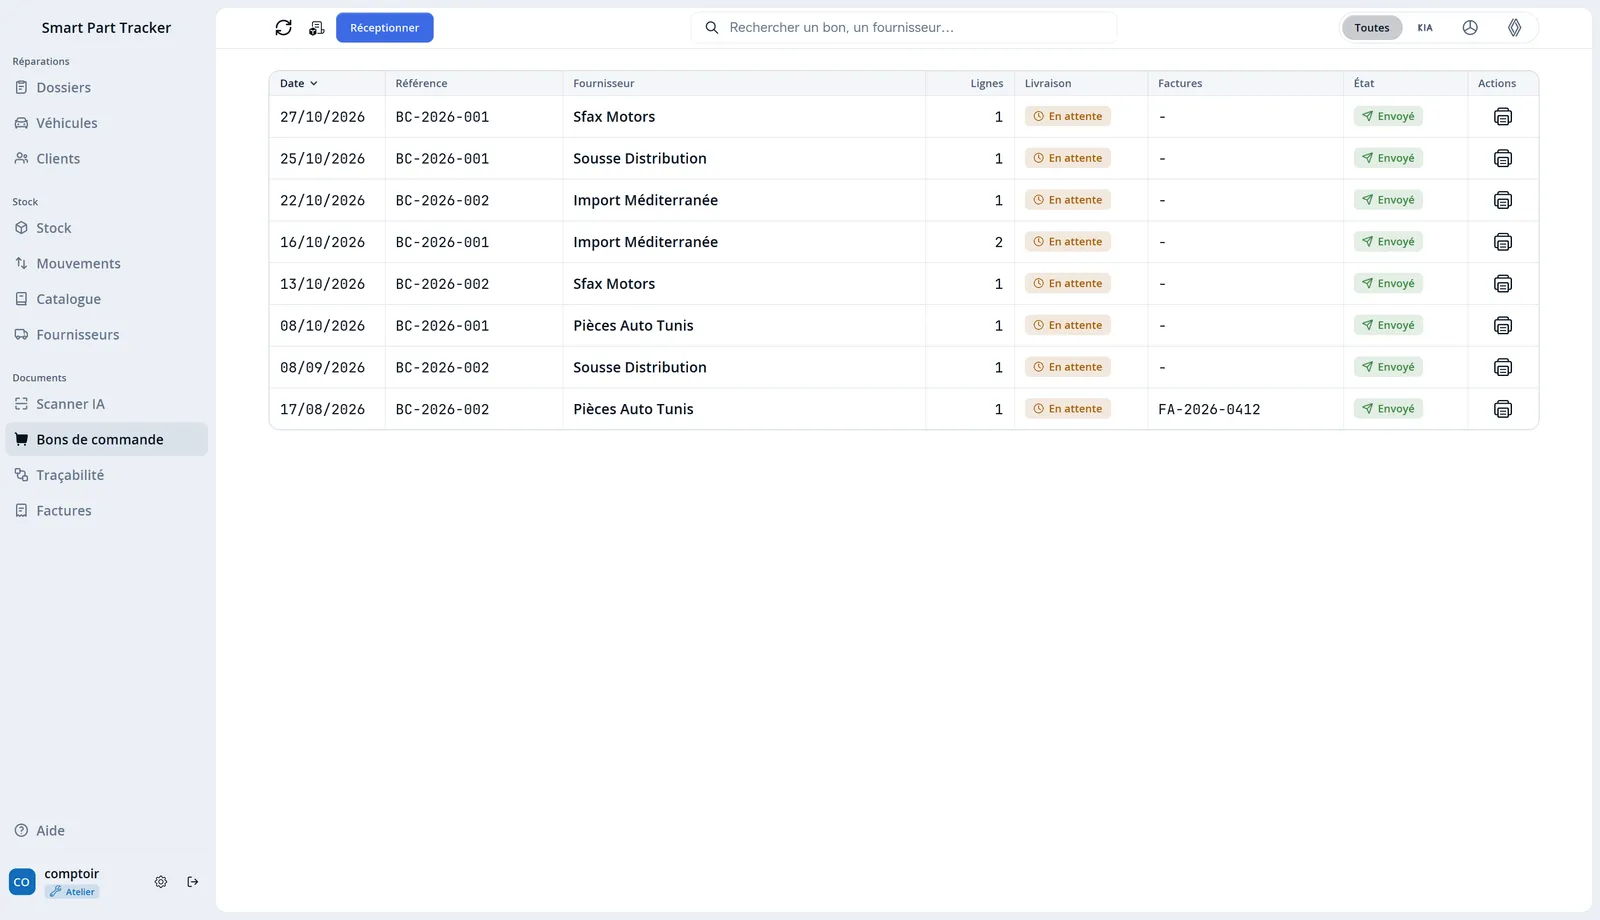
Task: Go to Fournisseurs page
Action: coord(107,335)
